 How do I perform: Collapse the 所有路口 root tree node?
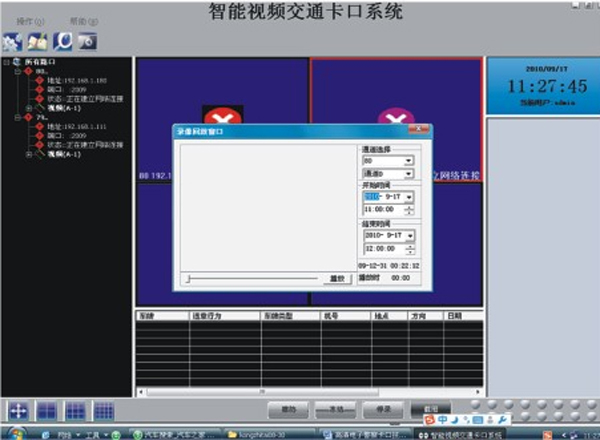click(x=6, y=62)
